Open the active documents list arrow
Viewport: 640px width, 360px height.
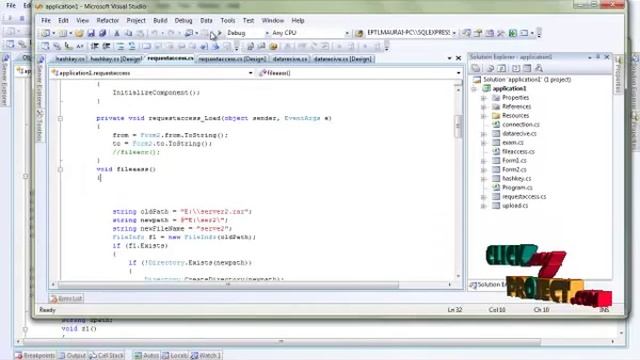click(449, 58)
